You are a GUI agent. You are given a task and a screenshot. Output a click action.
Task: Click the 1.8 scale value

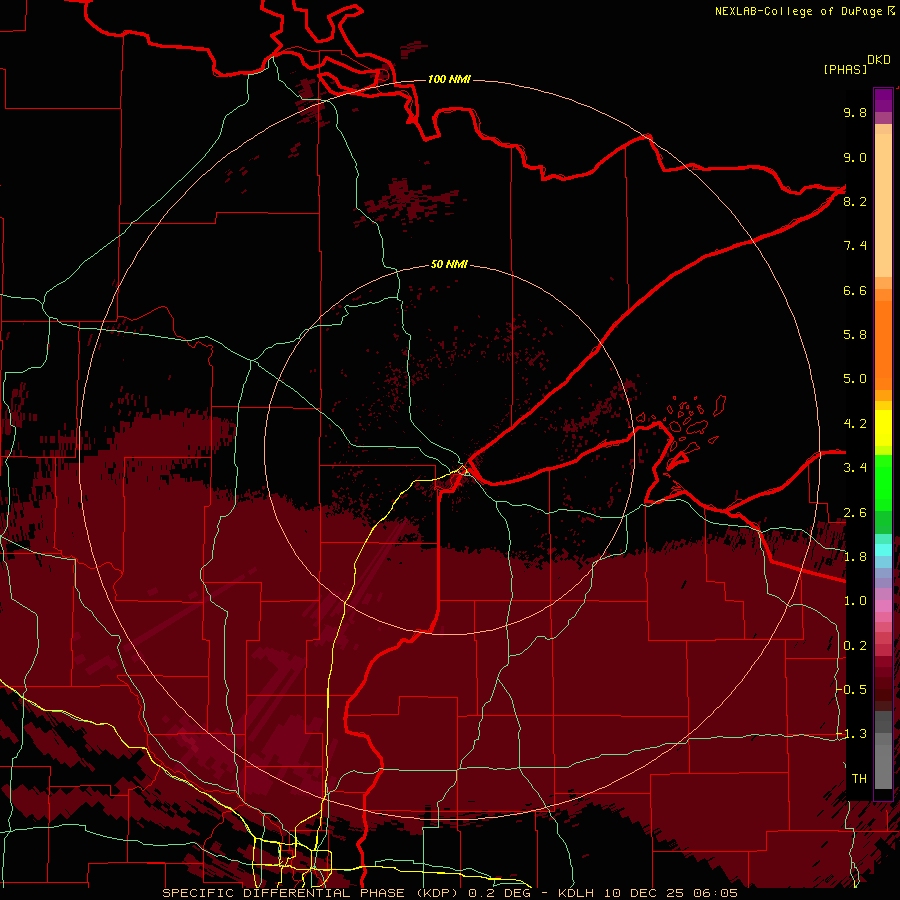point(855,557)
